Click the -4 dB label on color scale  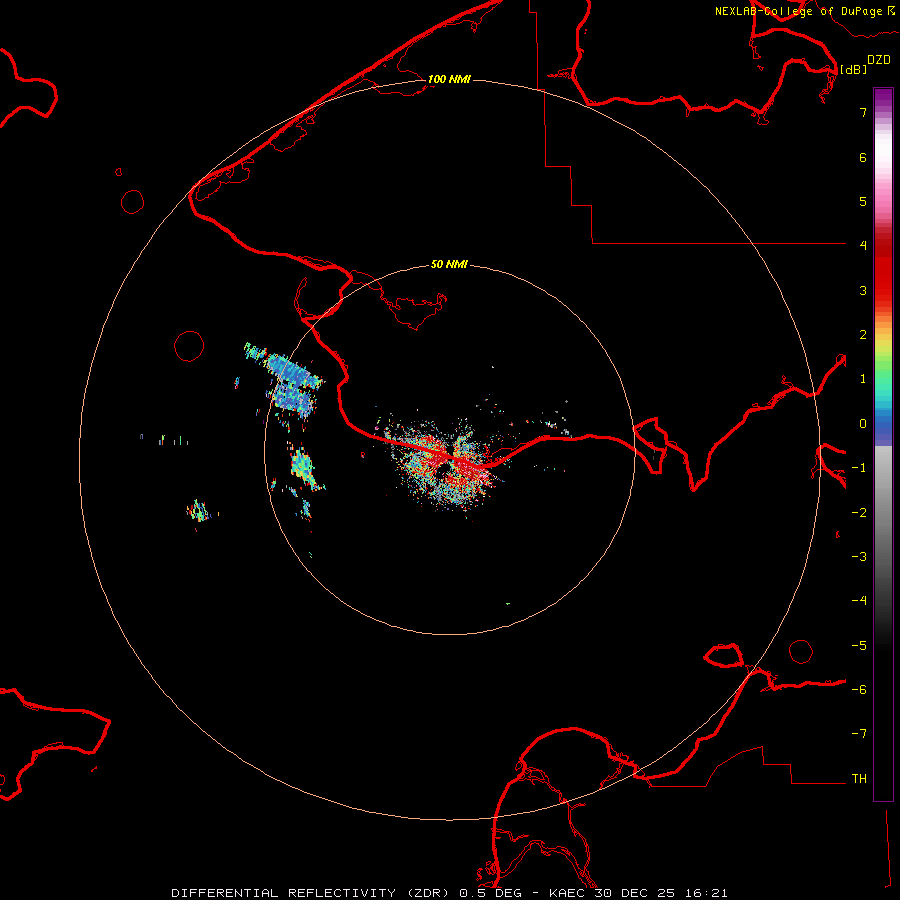coord(859,601)
